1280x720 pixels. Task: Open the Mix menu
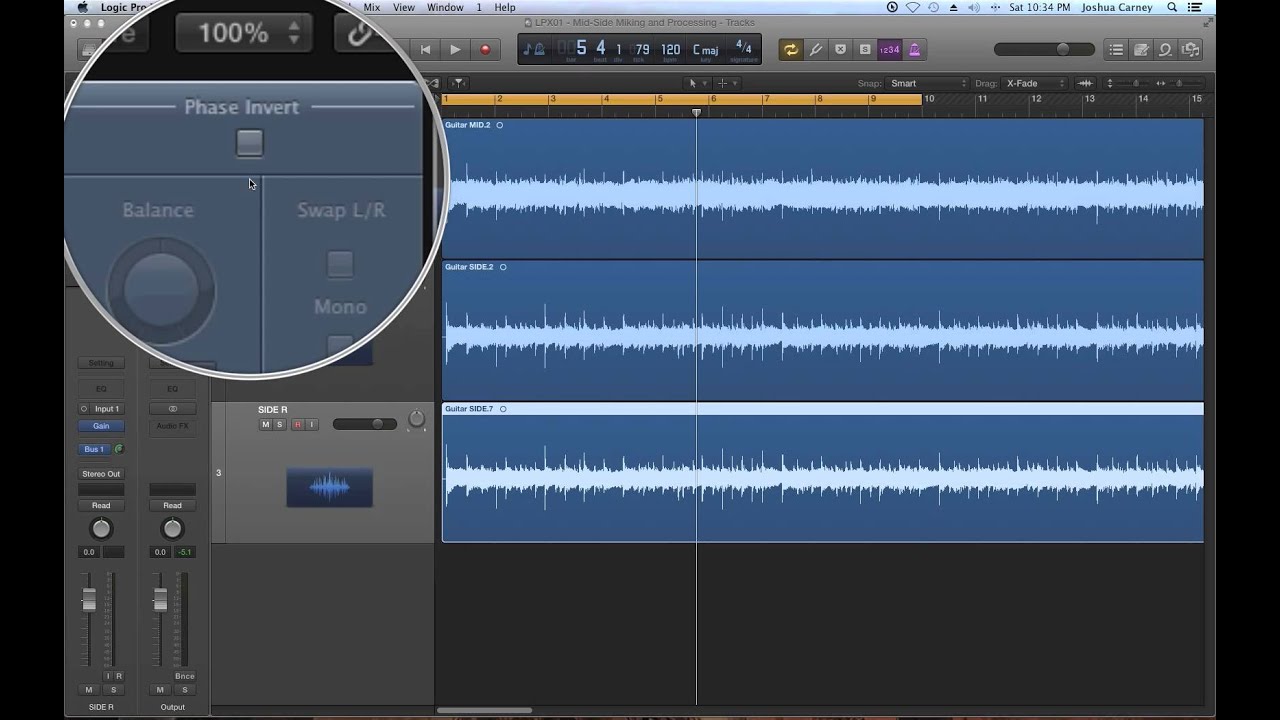(372, 7)
